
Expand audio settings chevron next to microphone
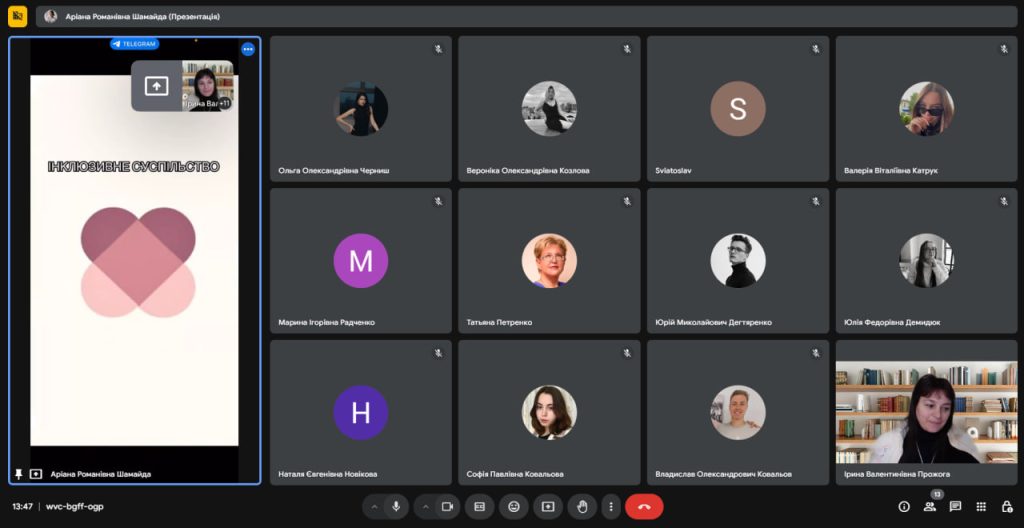point(375,506)
